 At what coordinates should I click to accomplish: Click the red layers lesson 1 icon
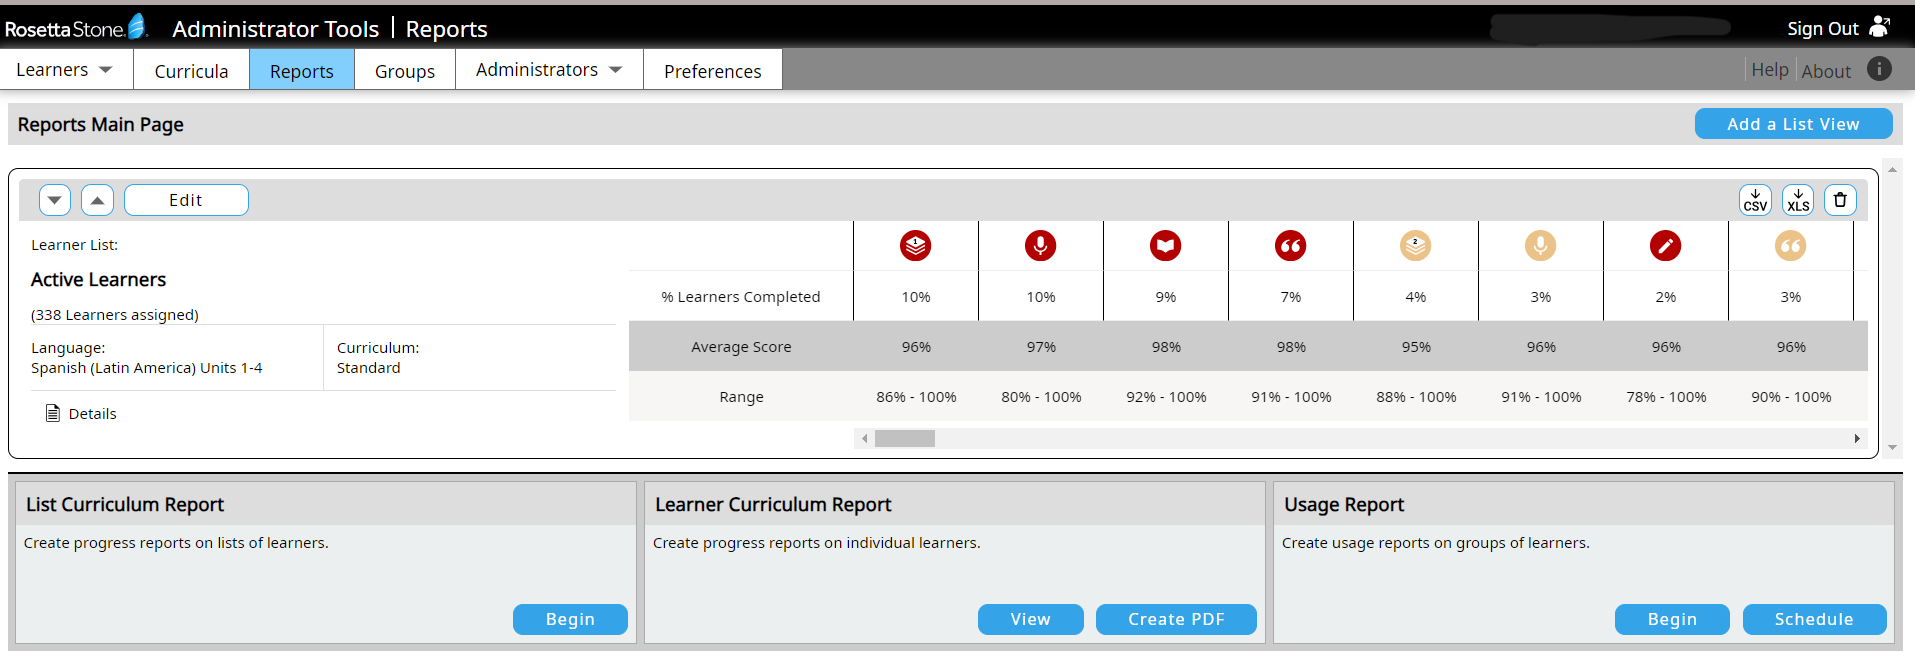pyautogui.click(x=915, y=246)
